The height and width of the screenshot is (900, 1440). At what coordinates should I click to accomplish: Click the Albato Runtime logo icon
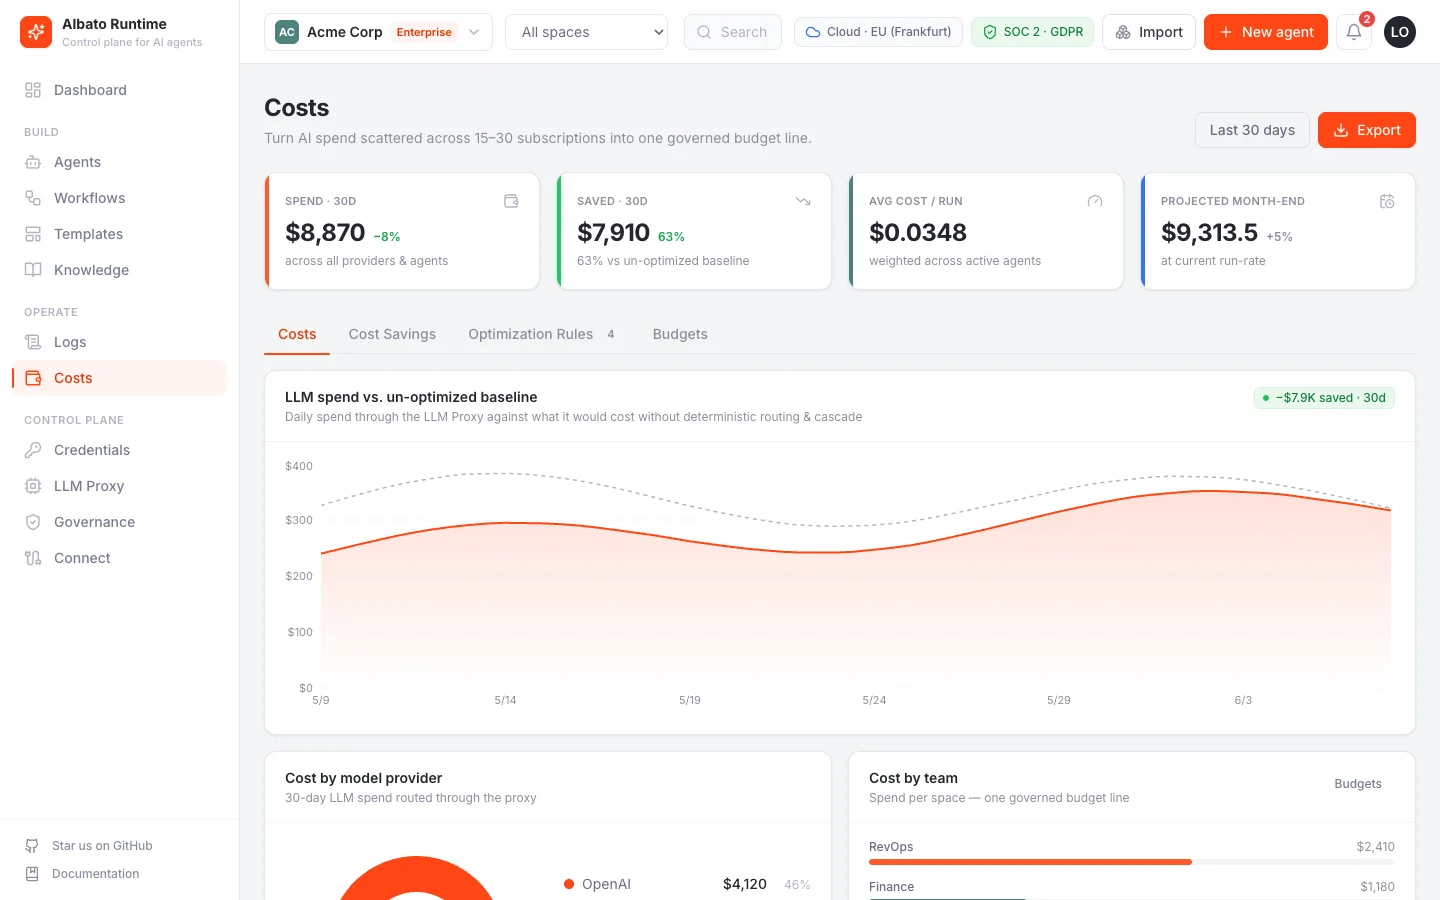coord(36,32)
